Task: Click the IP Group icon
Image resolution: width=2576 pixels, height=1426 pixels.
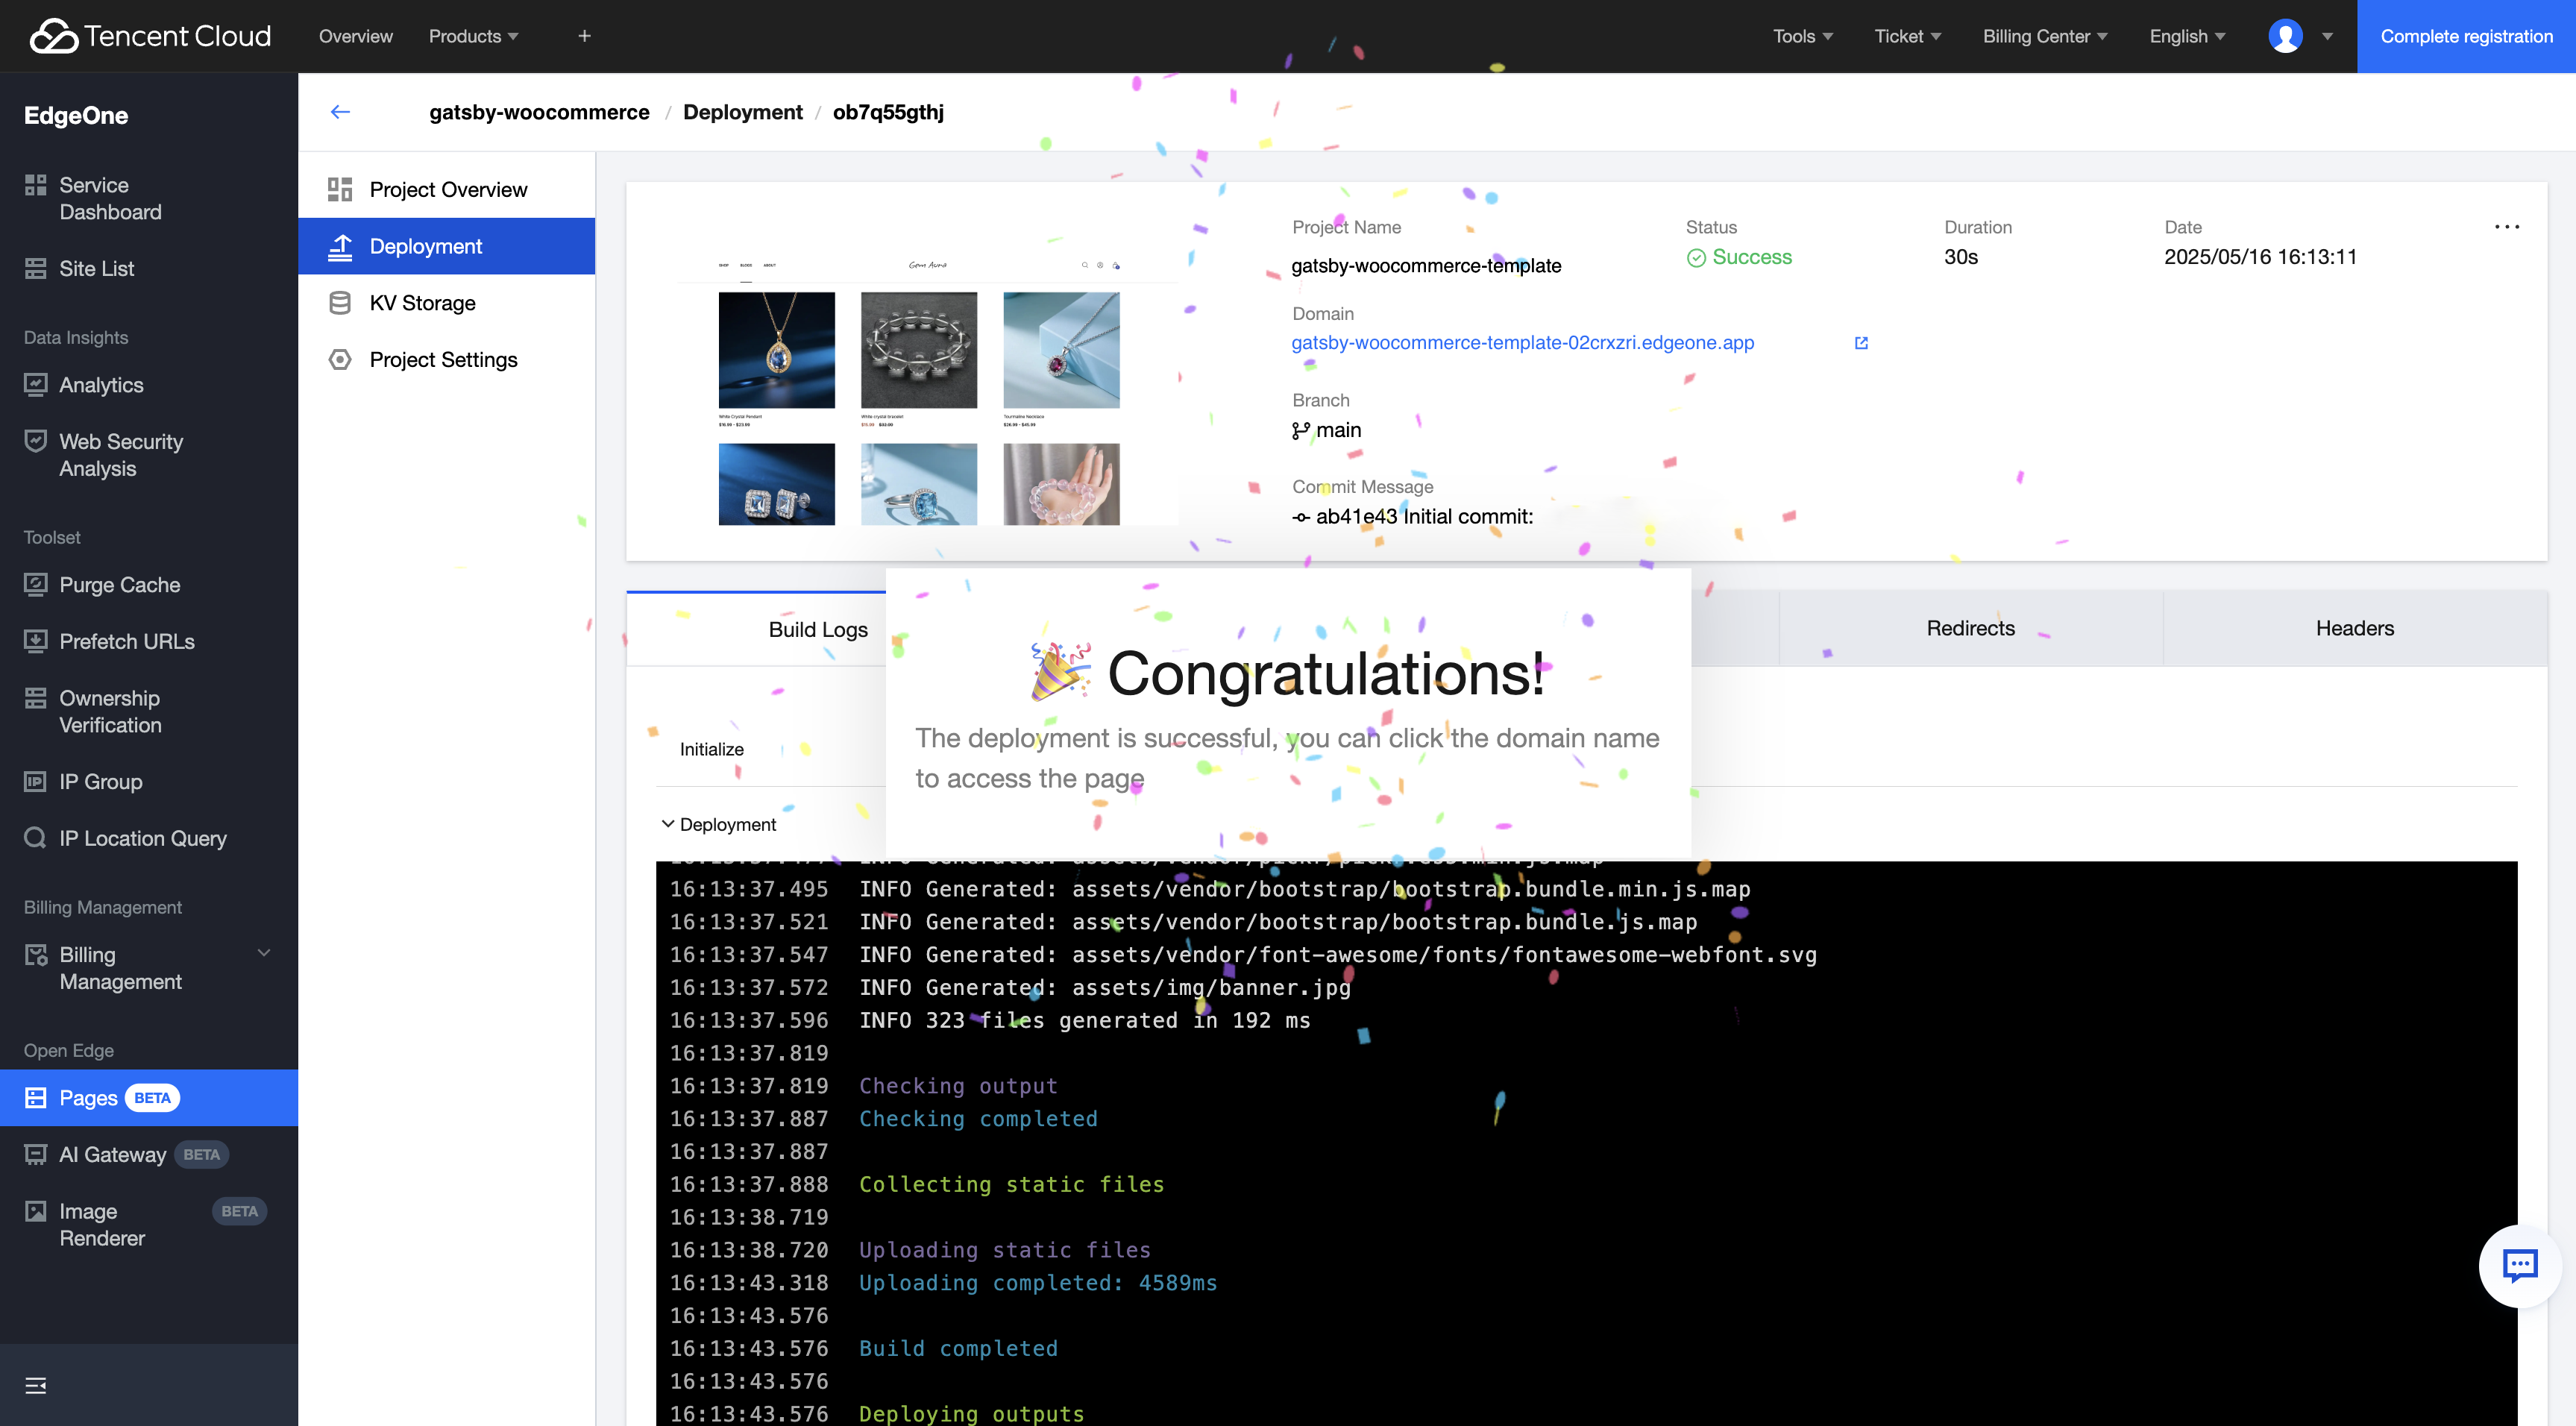Action: click(x=36, y=781)
